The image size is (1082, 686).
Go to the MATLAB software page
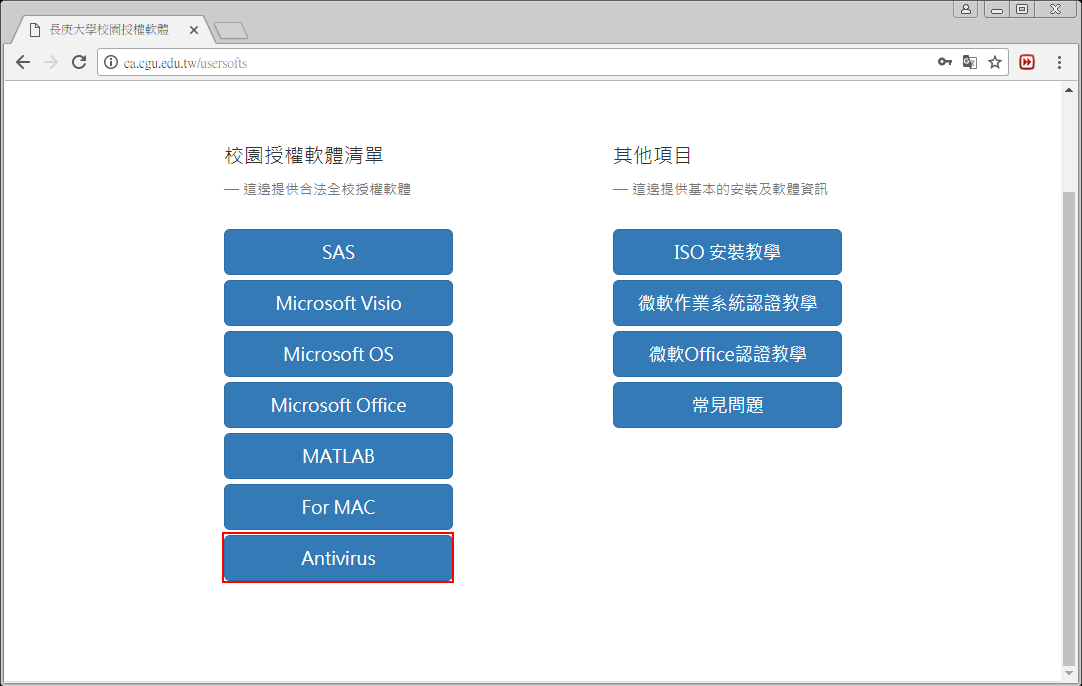pos(338,456)
